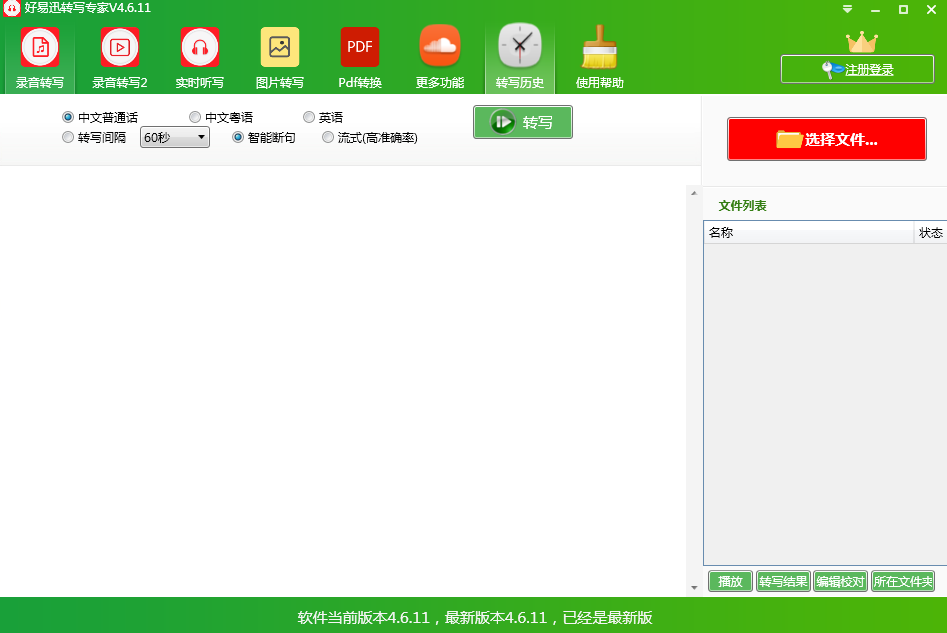Select 英语 English language option
Viewport: 947px width, 633px height.
(310, 116)
